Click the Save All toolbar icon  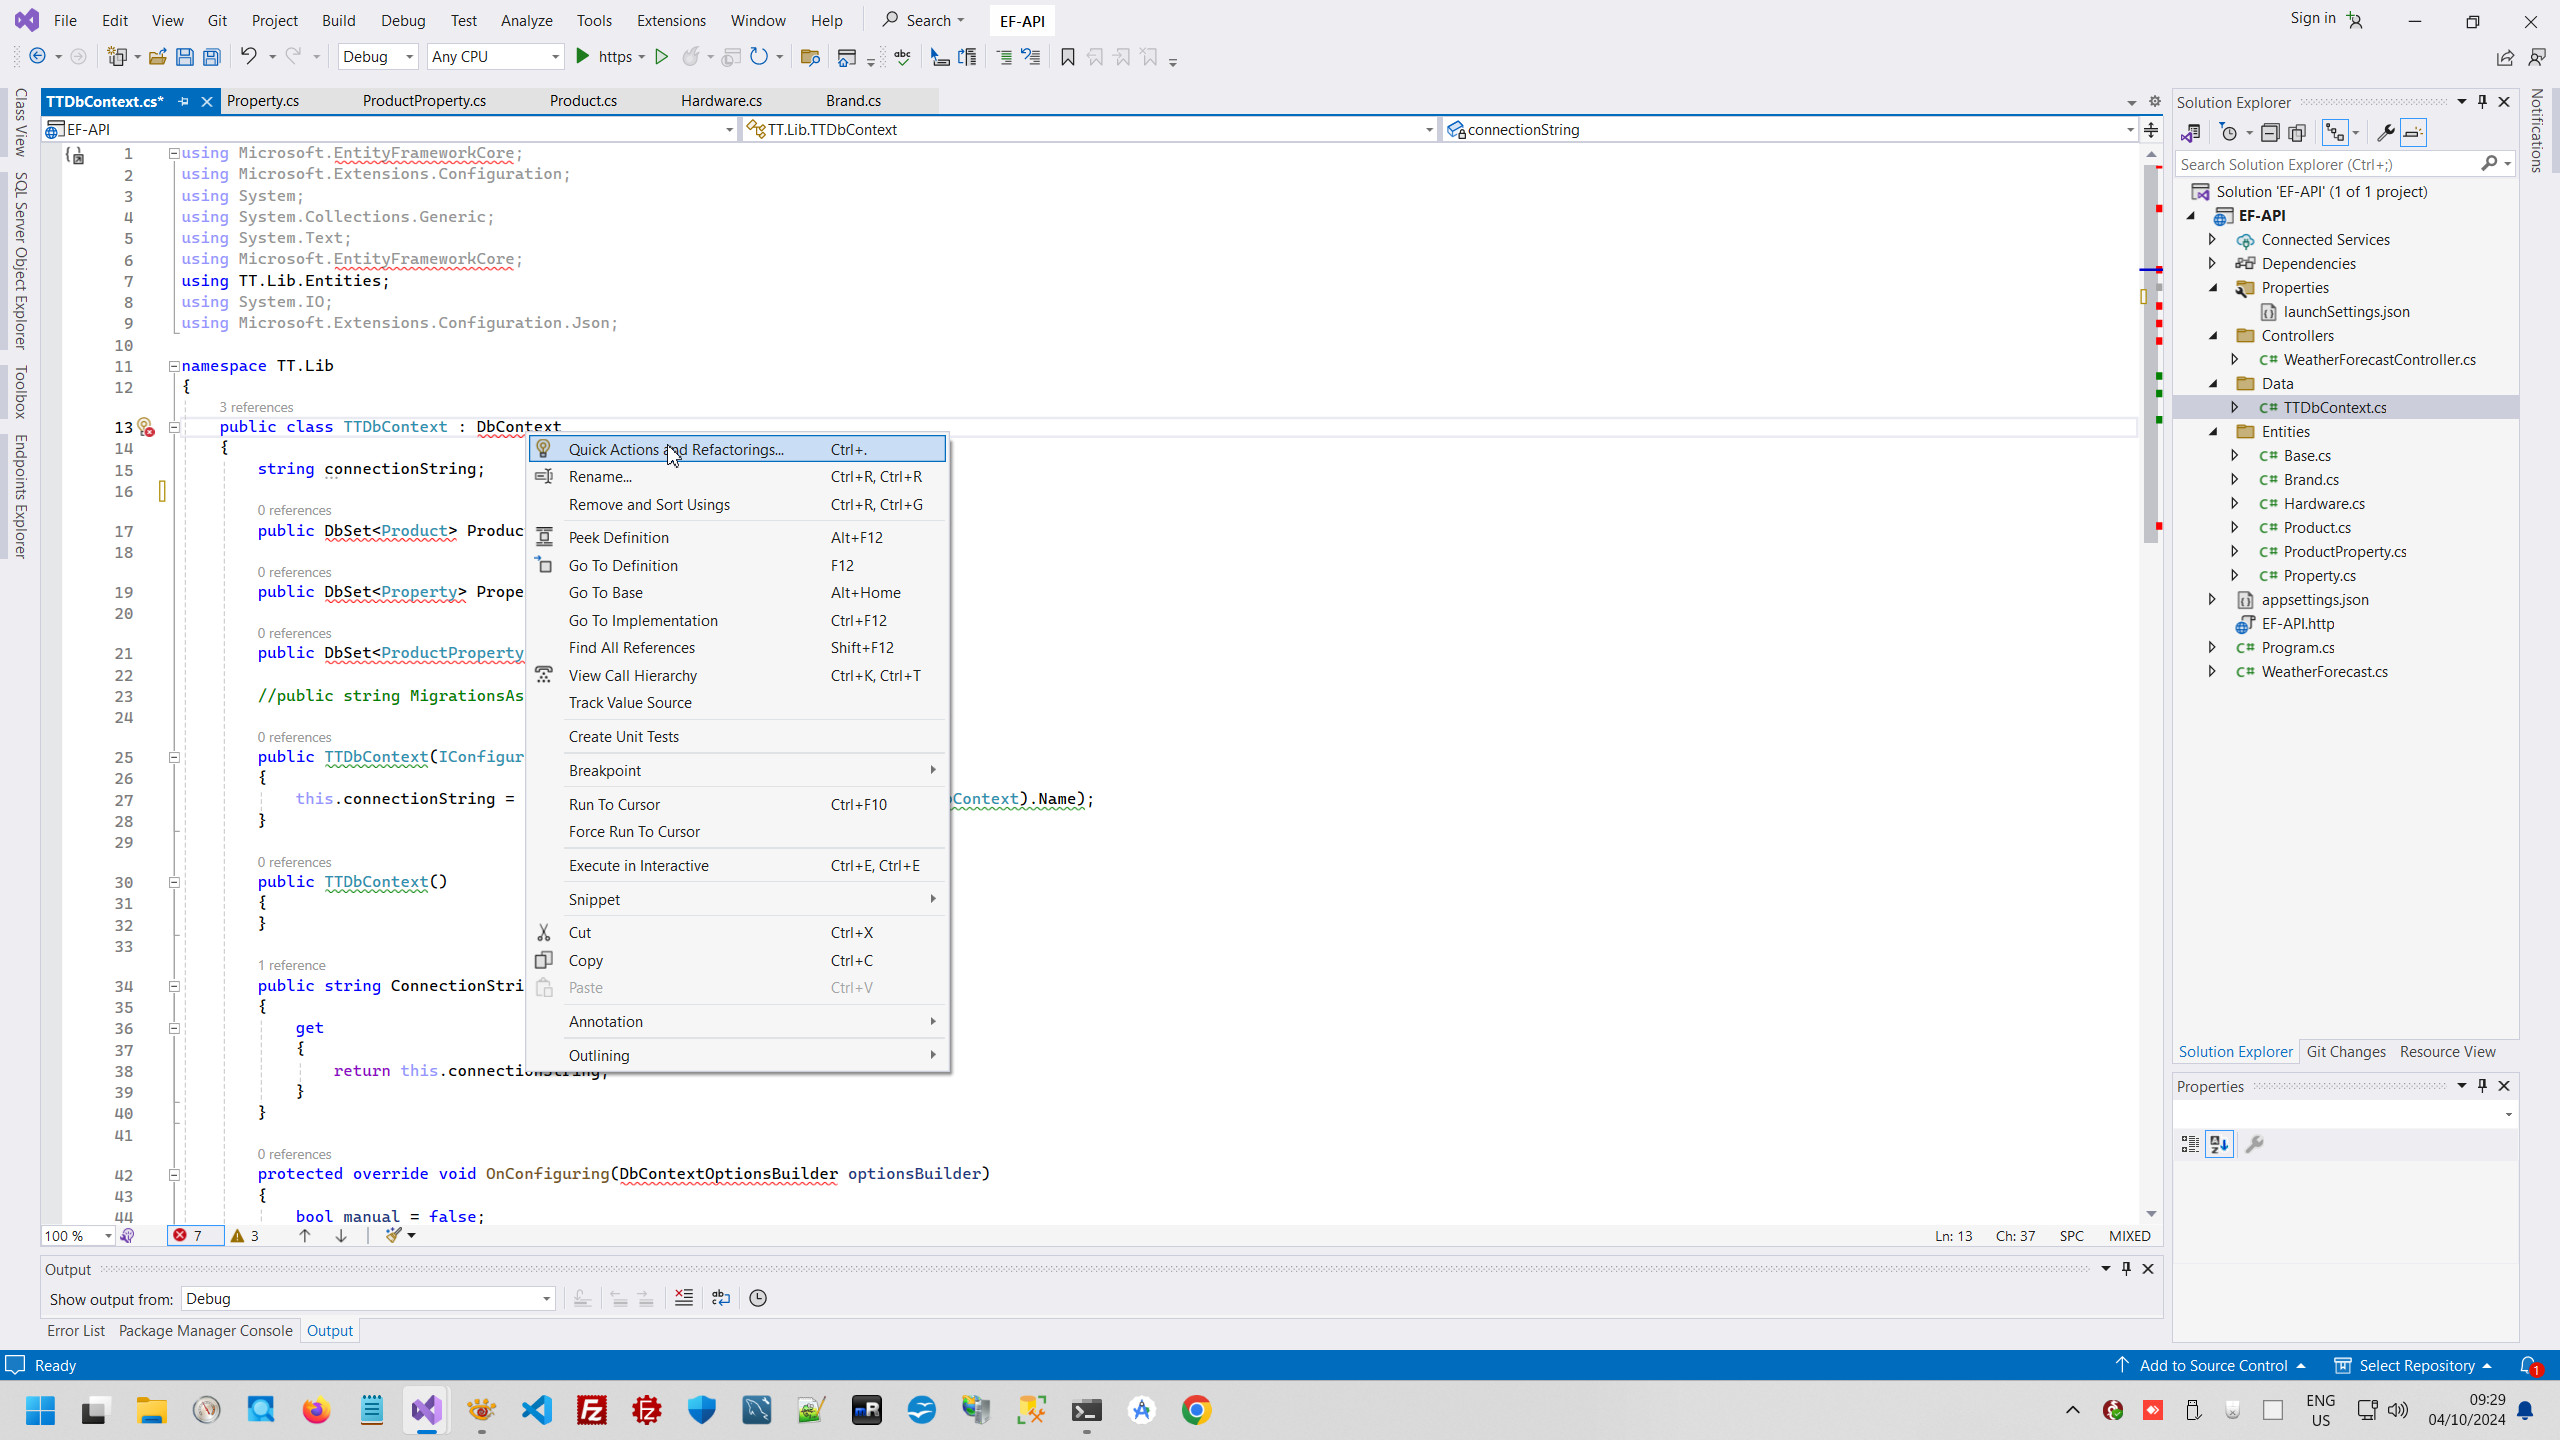pos(211,57)
